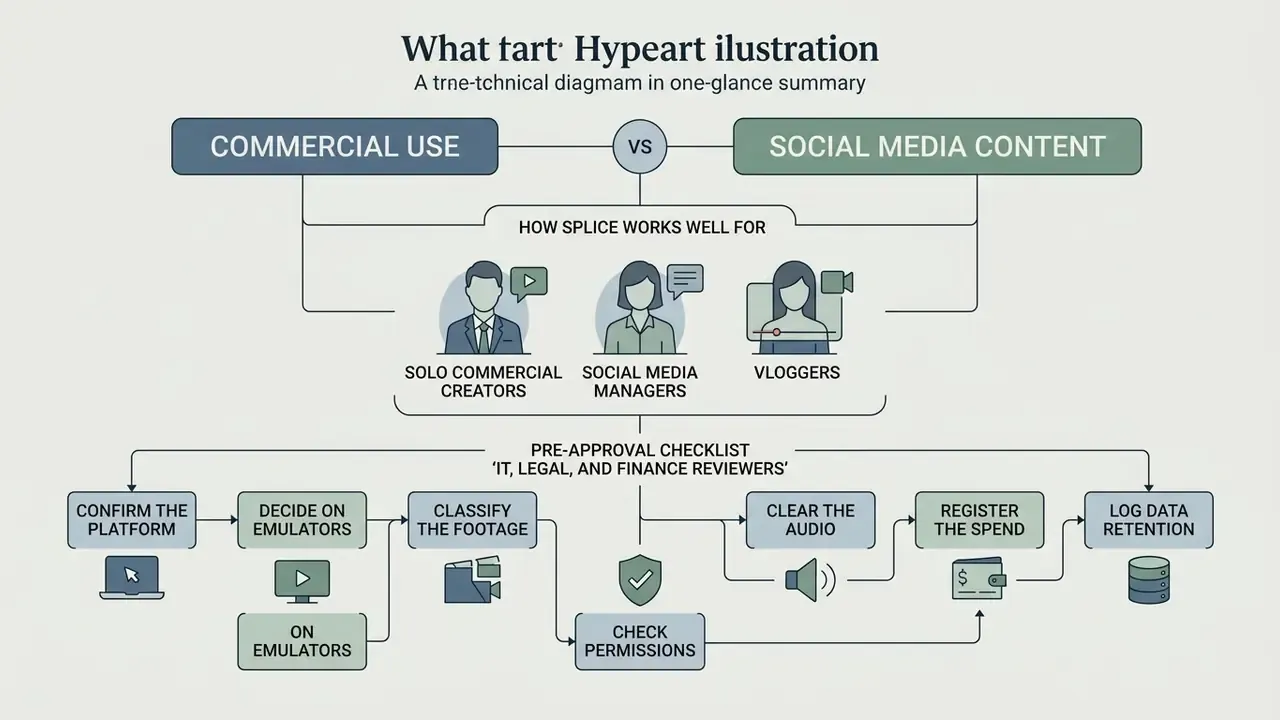Select the Decide on Emulators step
This screenshot has height=720, width=1280.
301,520
